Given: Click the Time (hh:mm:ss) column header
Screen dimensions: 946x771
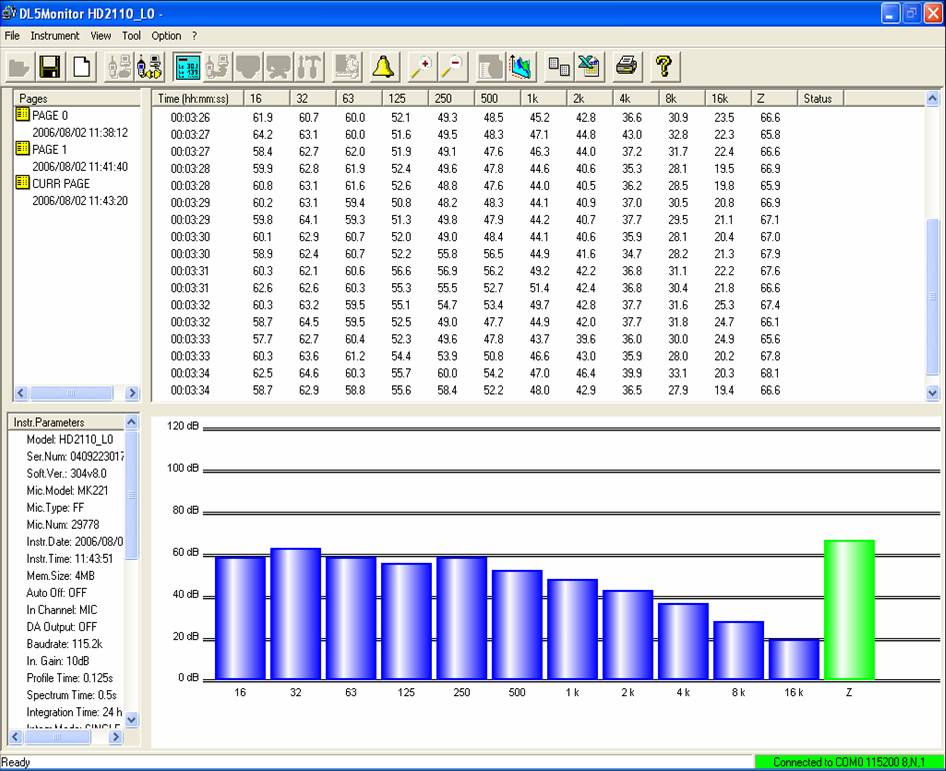Looking at the screenshot, I should point(198,98).
